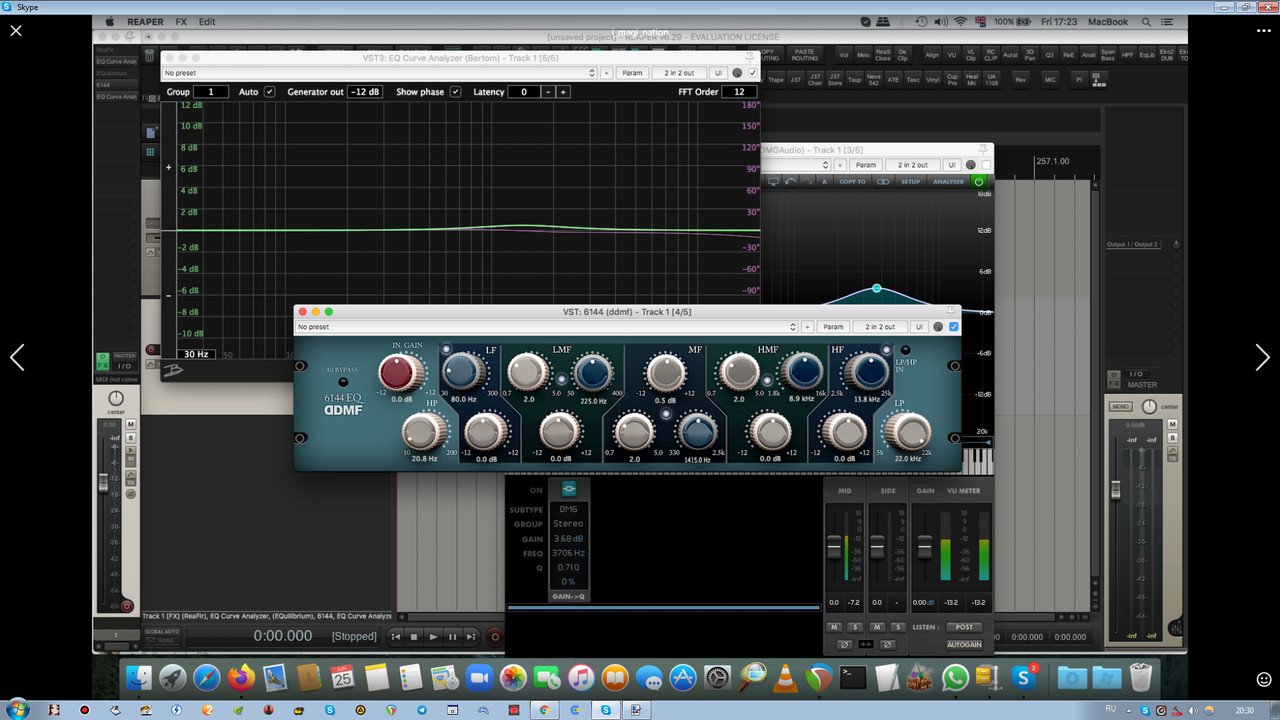Viewport: 1280px width, 720px height.
Task: Click the COPY TO button in the DMG EQ
Action: [852, 182]
